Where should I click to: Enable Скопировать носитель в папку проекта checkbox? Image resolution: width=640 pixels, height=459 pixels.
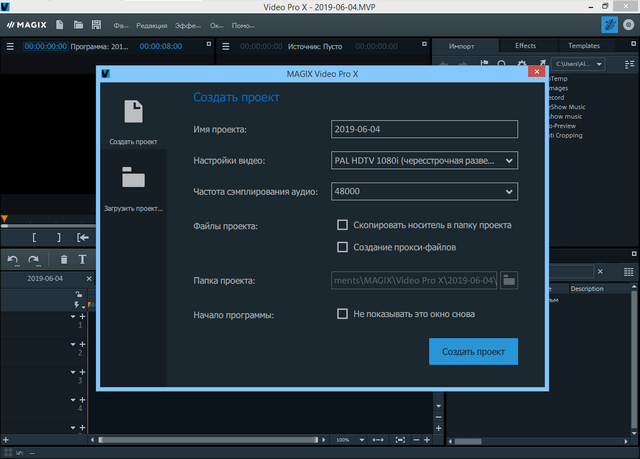point(342,225)
